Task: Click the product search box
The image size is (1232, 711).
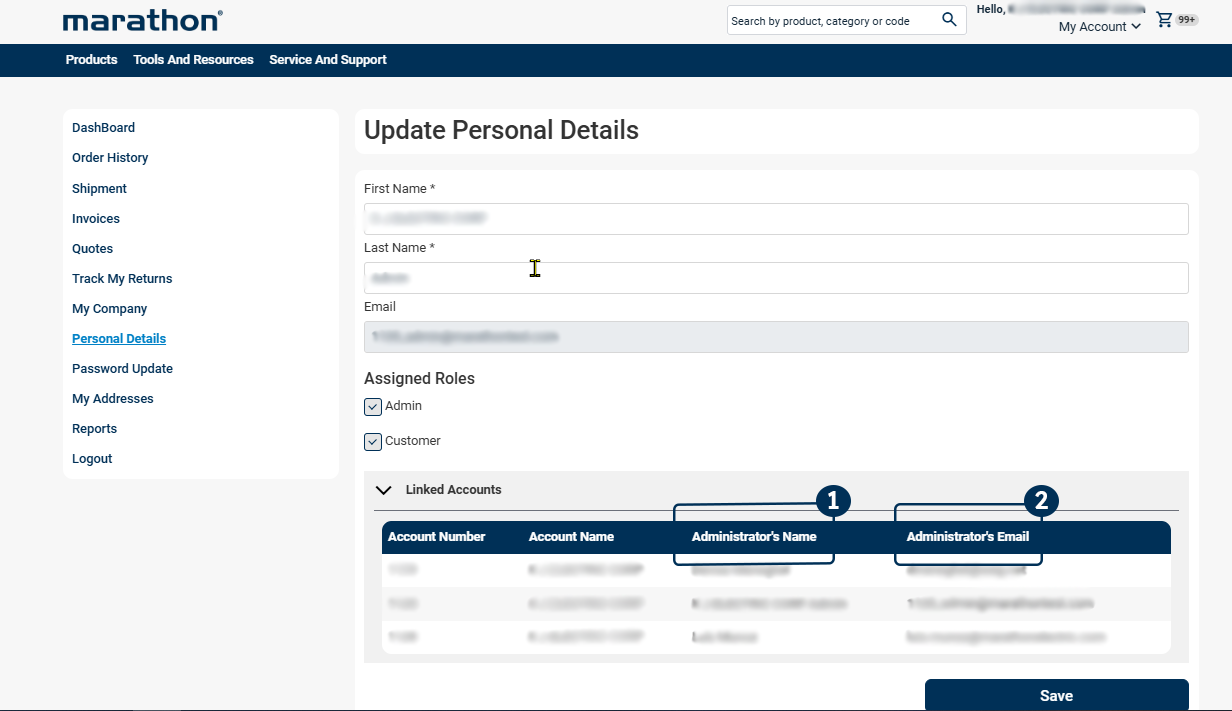Action: (830, 21)
